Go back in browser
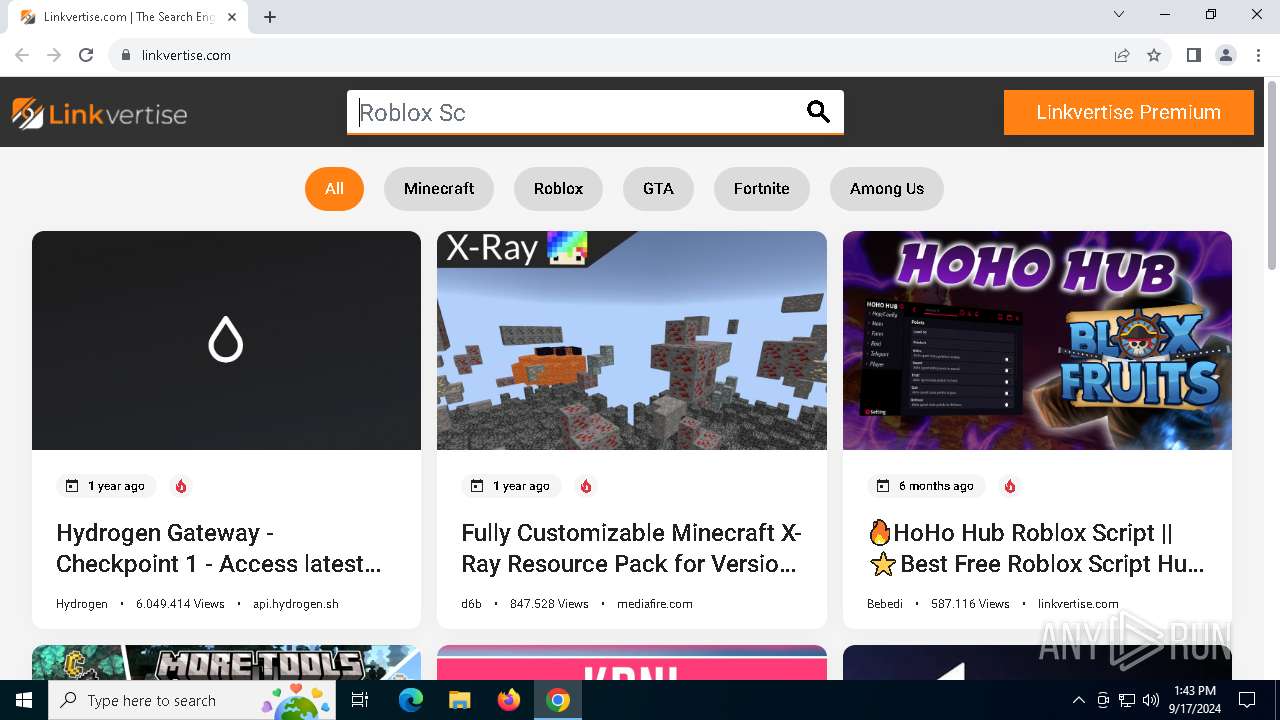The image size is (1280, 720). (x=22, y=55)
